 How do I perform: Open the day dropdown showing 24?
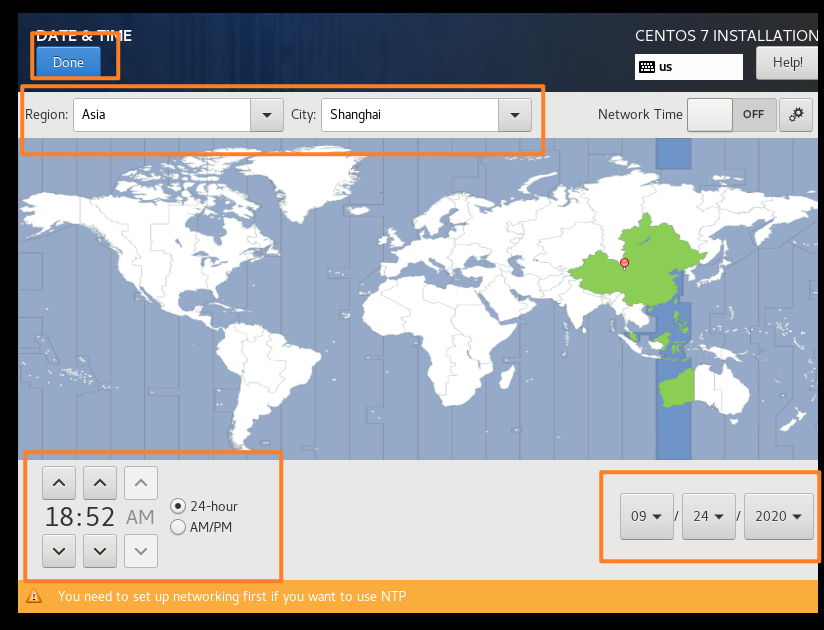(708, 516)
